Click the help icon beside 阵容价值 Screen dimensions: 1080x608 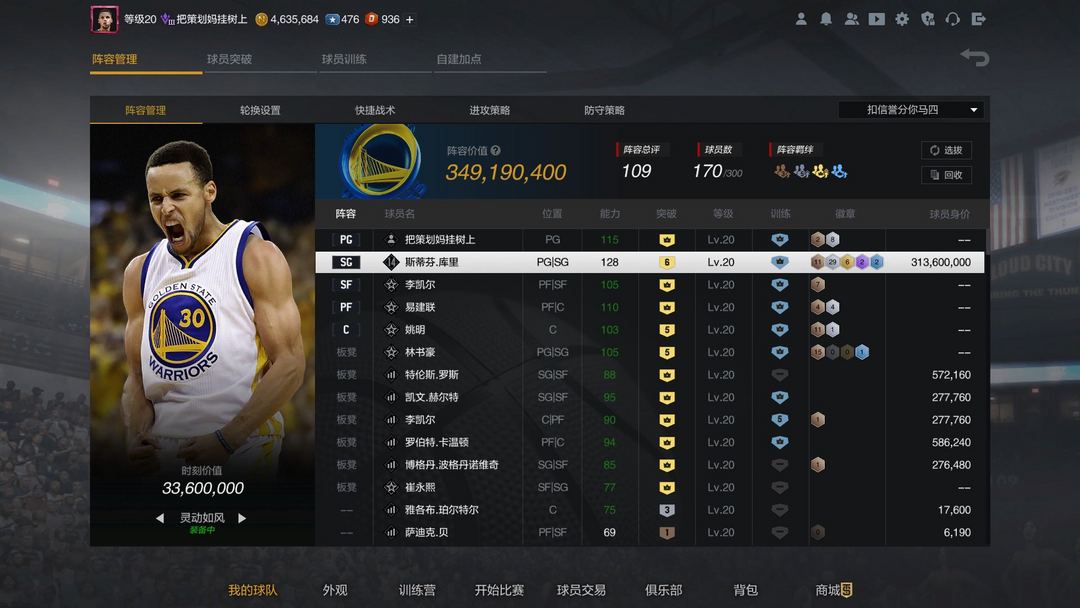point(496,151)
